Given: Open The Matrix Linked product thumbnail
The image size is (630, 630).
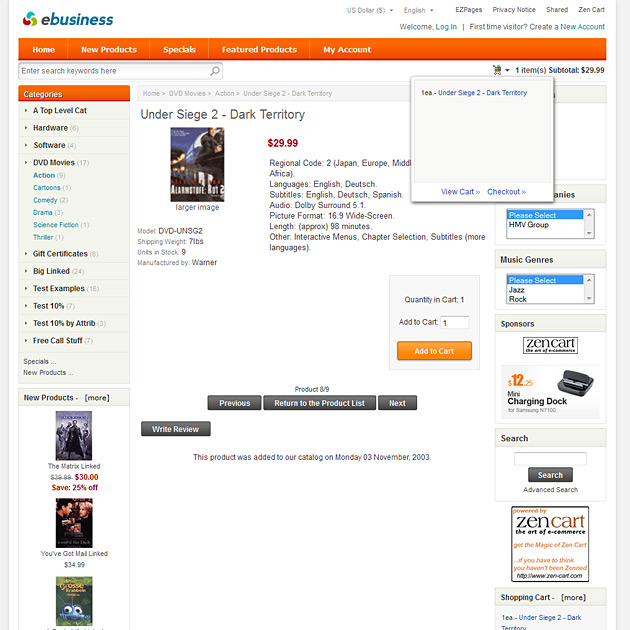Looking at the screenshot, I should (x=74, y=436).
